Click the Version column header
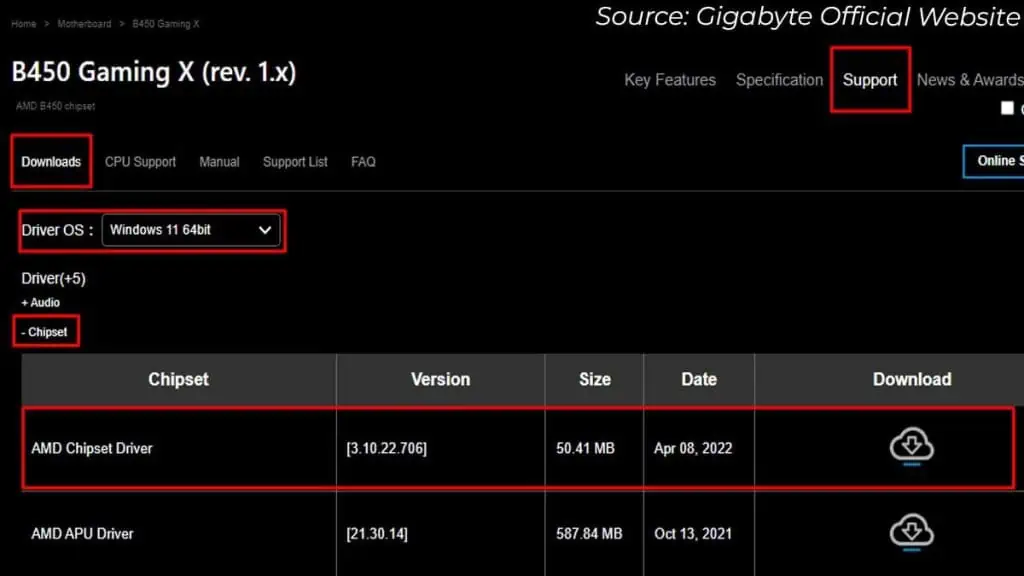The height and width of the screenshot is (576, 1024). pos(440,379)
